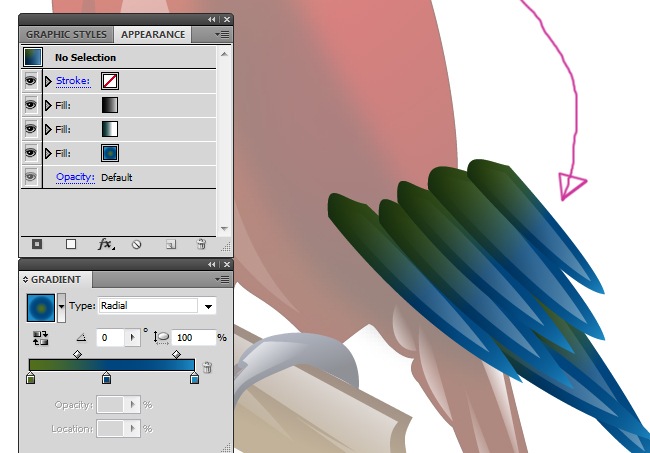Open the gradient angle value flyout
Viewport: 650px width, 453px height.
click(132, 337)
